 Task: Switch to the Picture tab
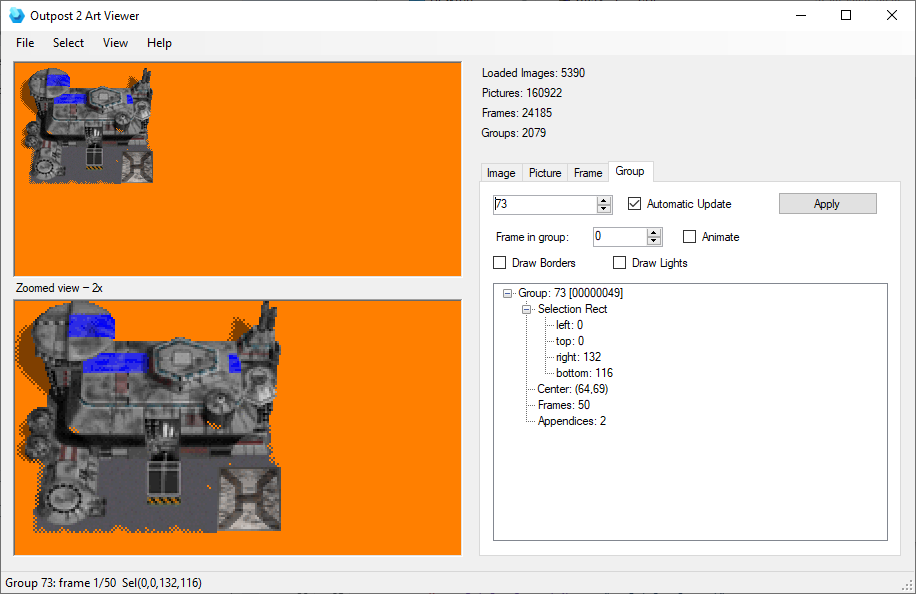544,173
